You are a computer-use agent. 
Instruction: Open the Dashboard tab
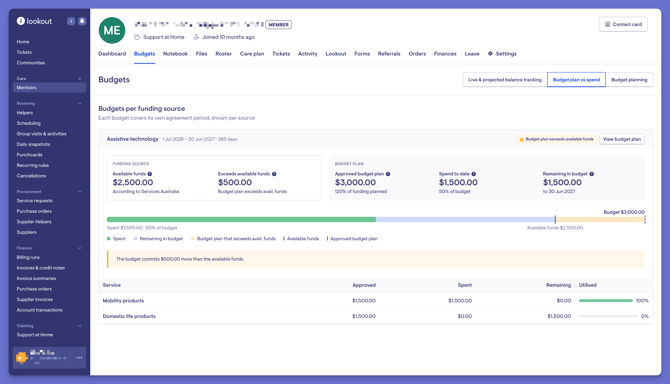pyautogui.click(x=112, y=54)
